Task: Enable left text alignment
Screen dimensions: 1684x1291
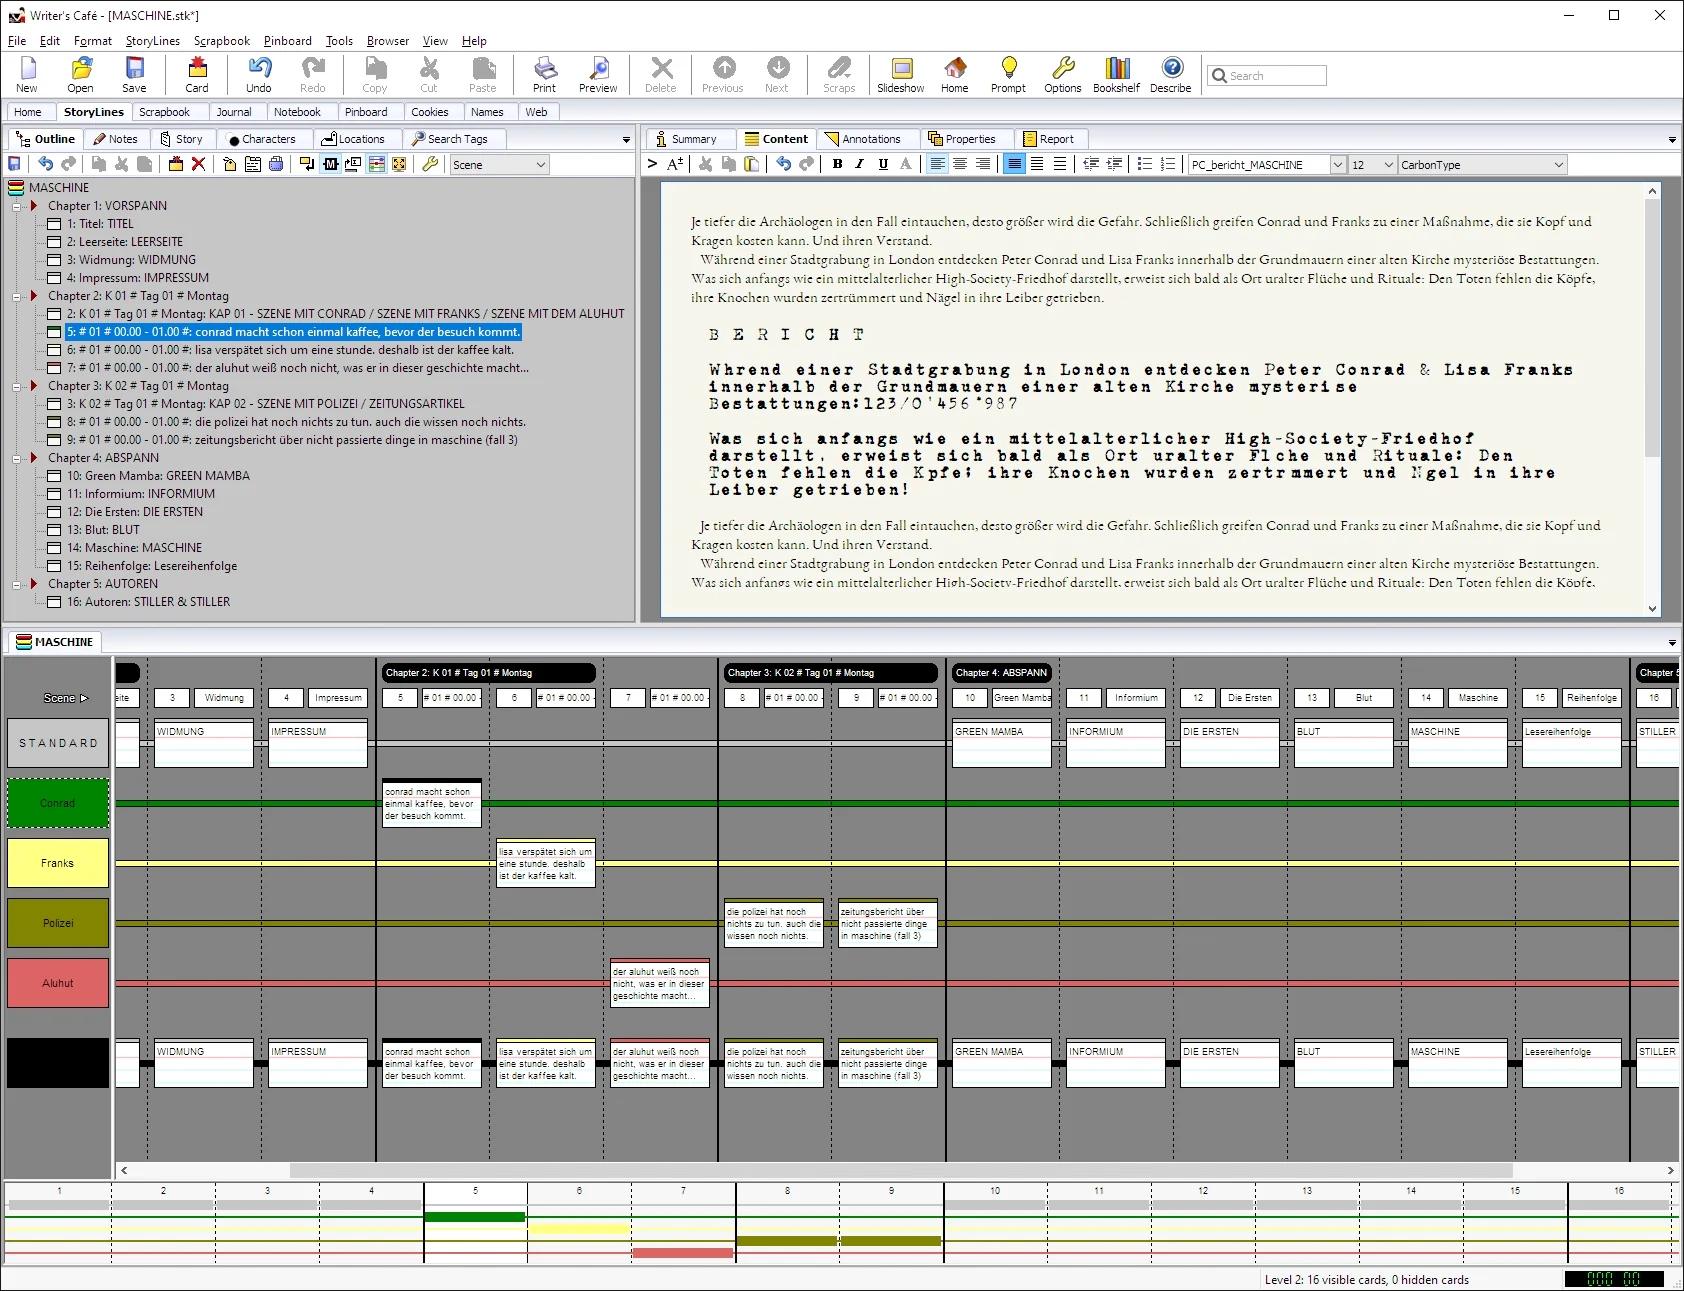Action: (937, 164)
